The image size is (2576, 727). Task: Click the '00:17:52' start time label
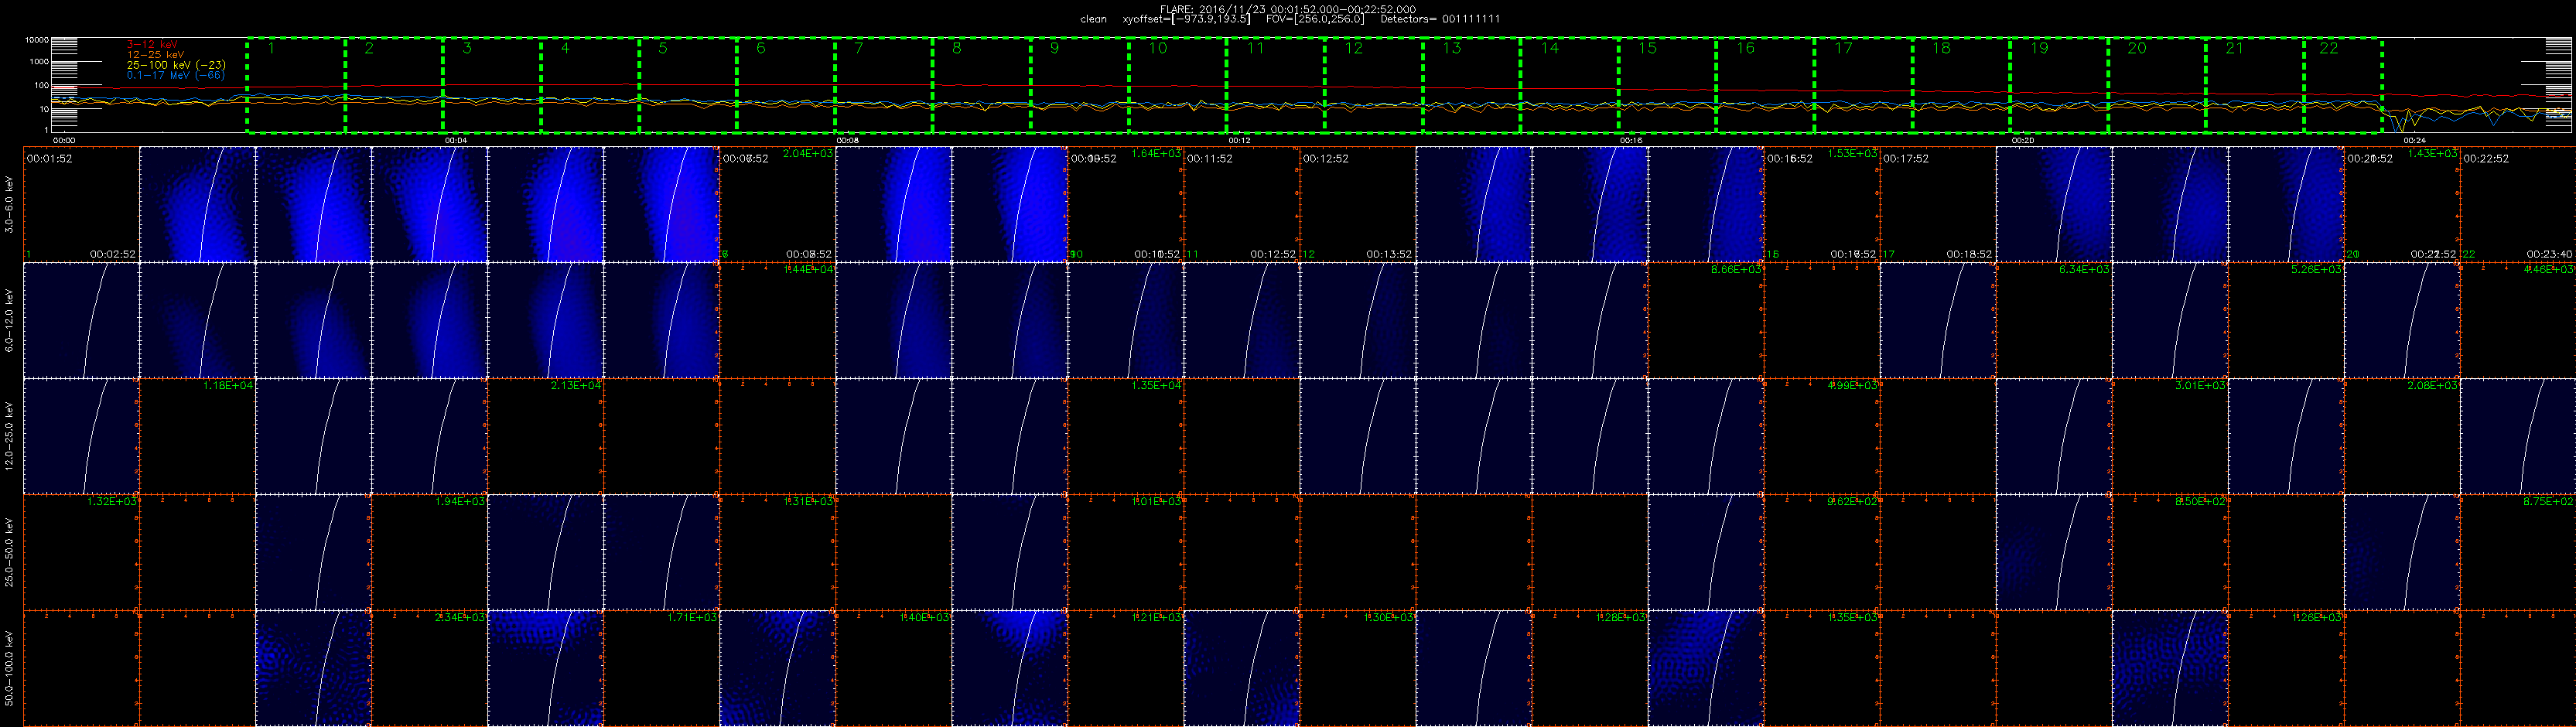click(x=1905, y=158)
